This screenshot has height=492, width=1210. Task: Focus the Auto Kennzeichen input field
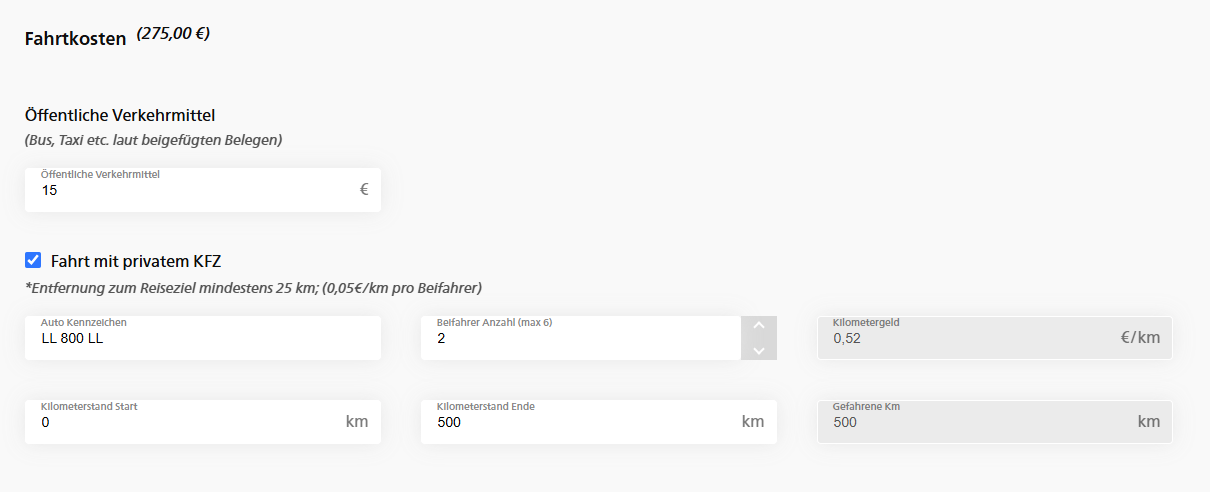point(200,338)
